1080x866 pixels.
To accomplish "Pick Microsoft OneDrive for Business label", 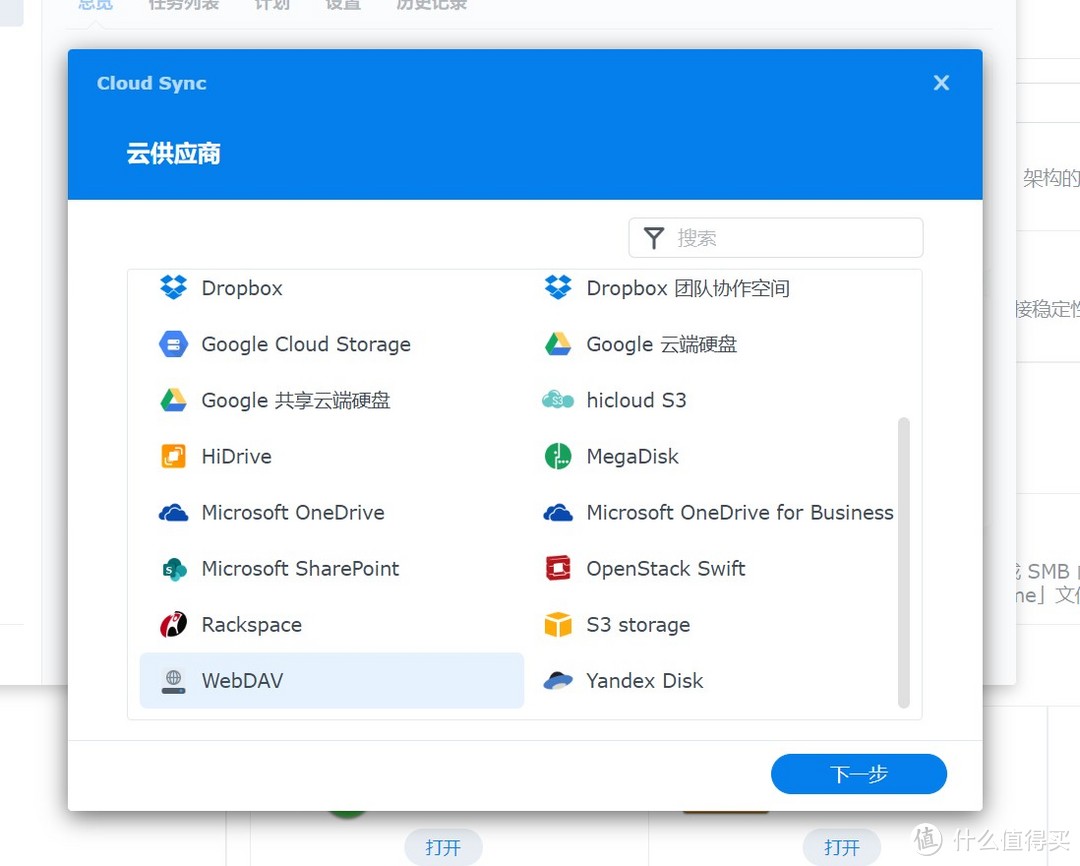I will coord(740,513).
